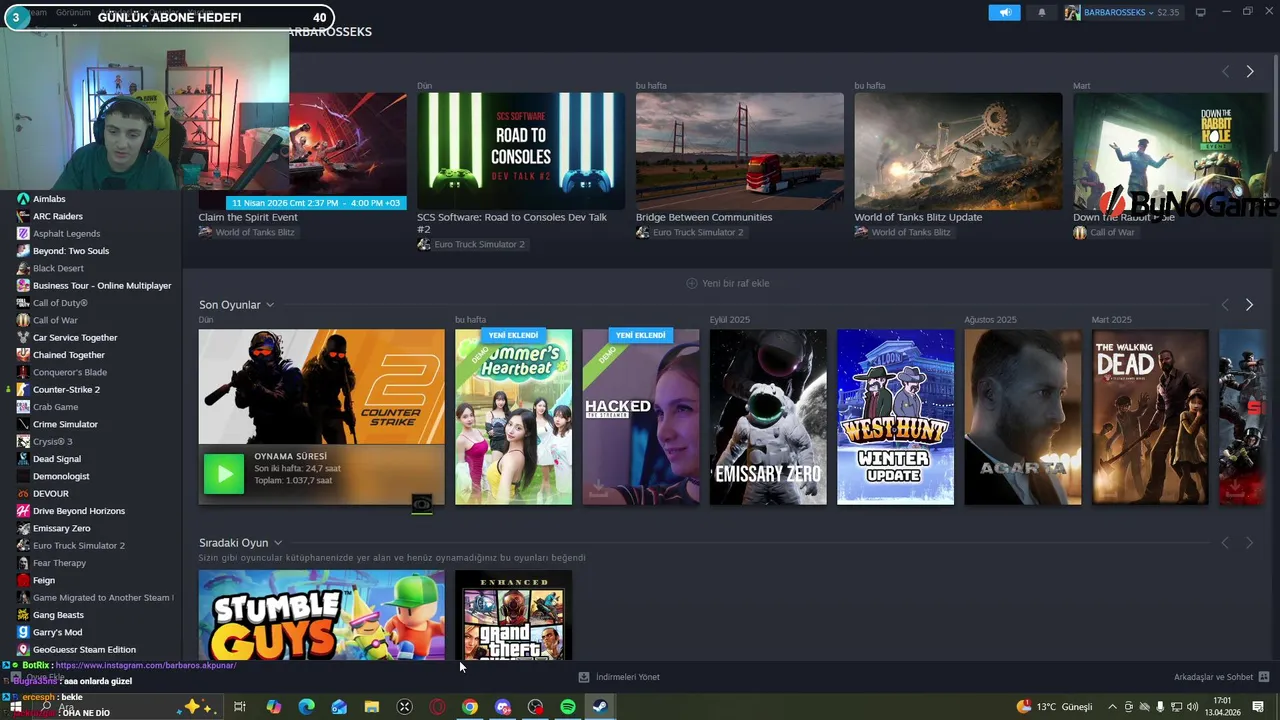Click the plus icon next to Yeni bir raf ekle
Image resolution: width=1280 pixels, height=720 pixels.
(x=692, y=283)
